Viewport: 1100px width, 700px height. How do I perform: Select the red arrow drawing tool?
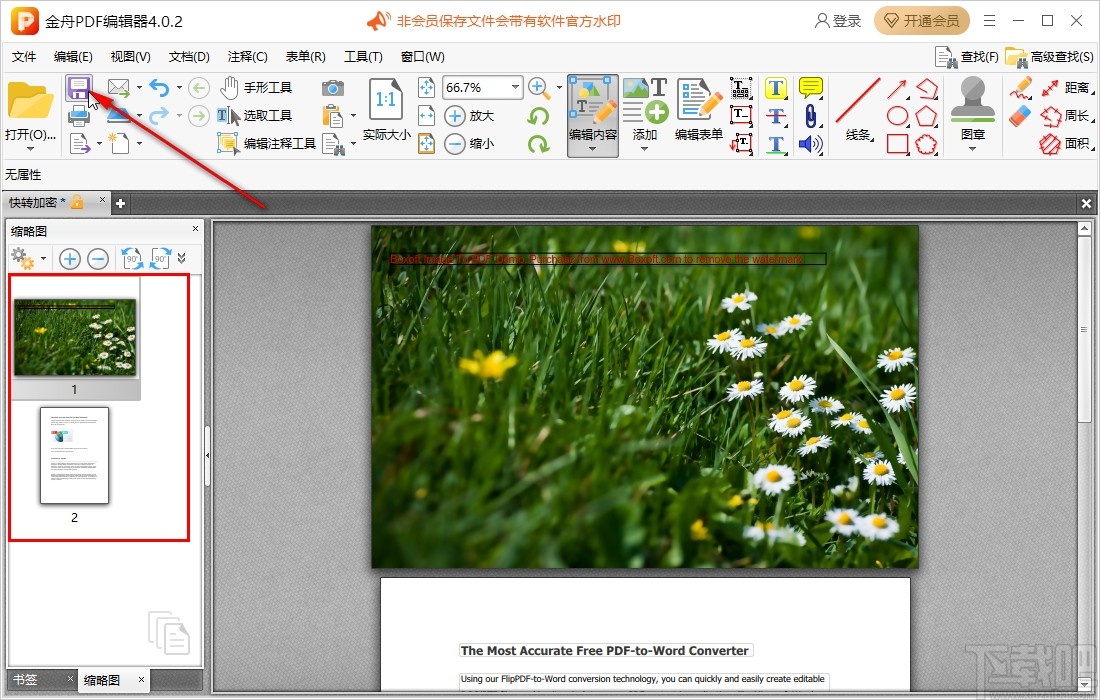point(897,88)
